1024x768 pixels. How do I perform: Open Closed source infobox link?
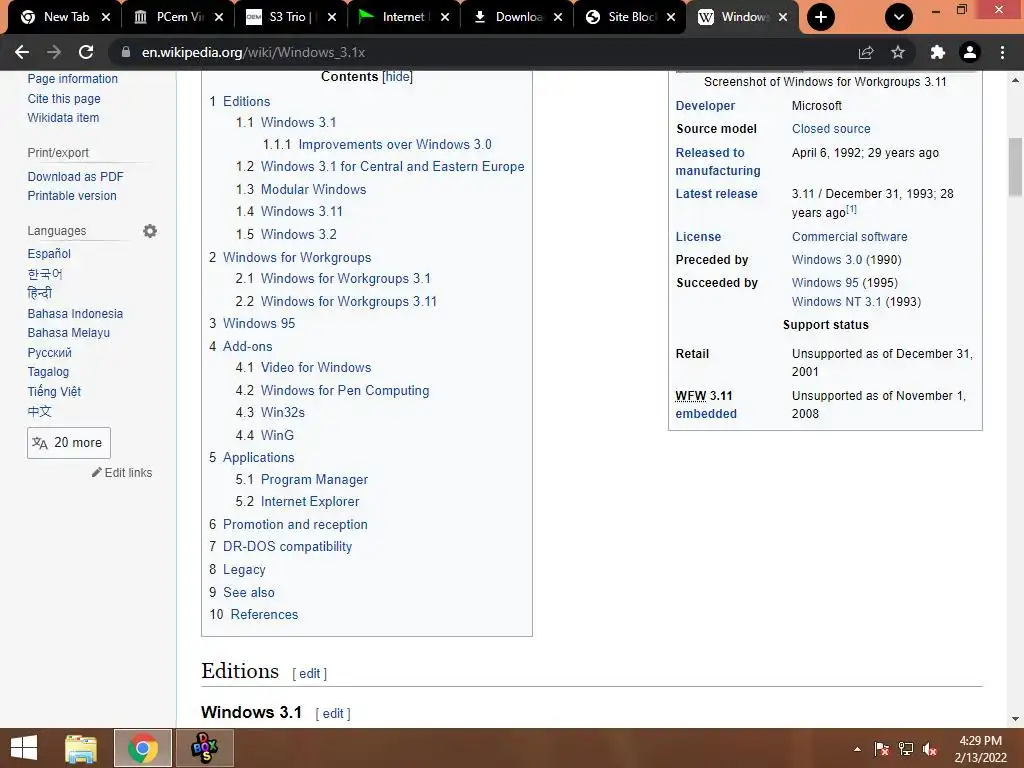tap(831, 129)
